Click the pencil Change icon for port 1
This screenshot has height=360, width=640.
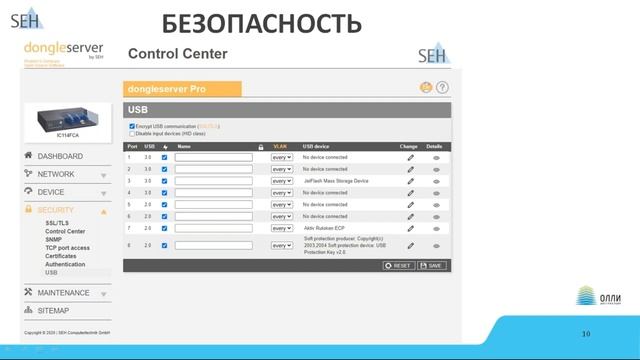click(x=411, y=158)
